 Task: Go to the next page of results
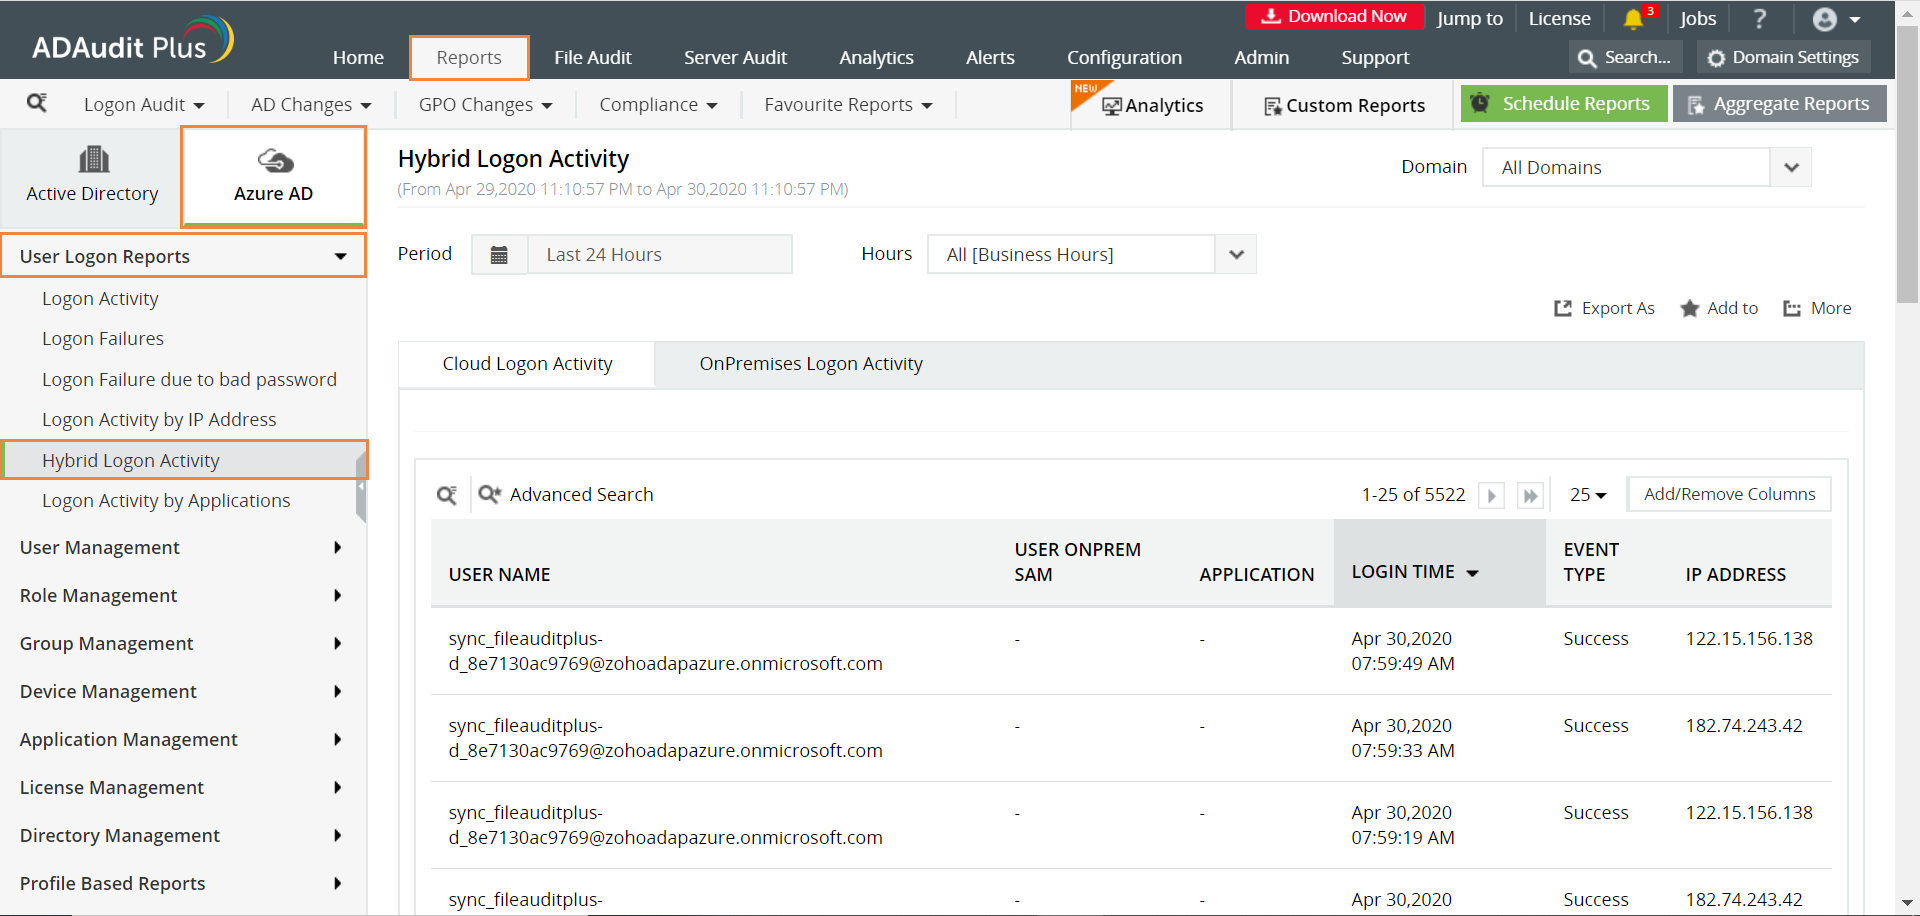click(x=1491, y=495)
